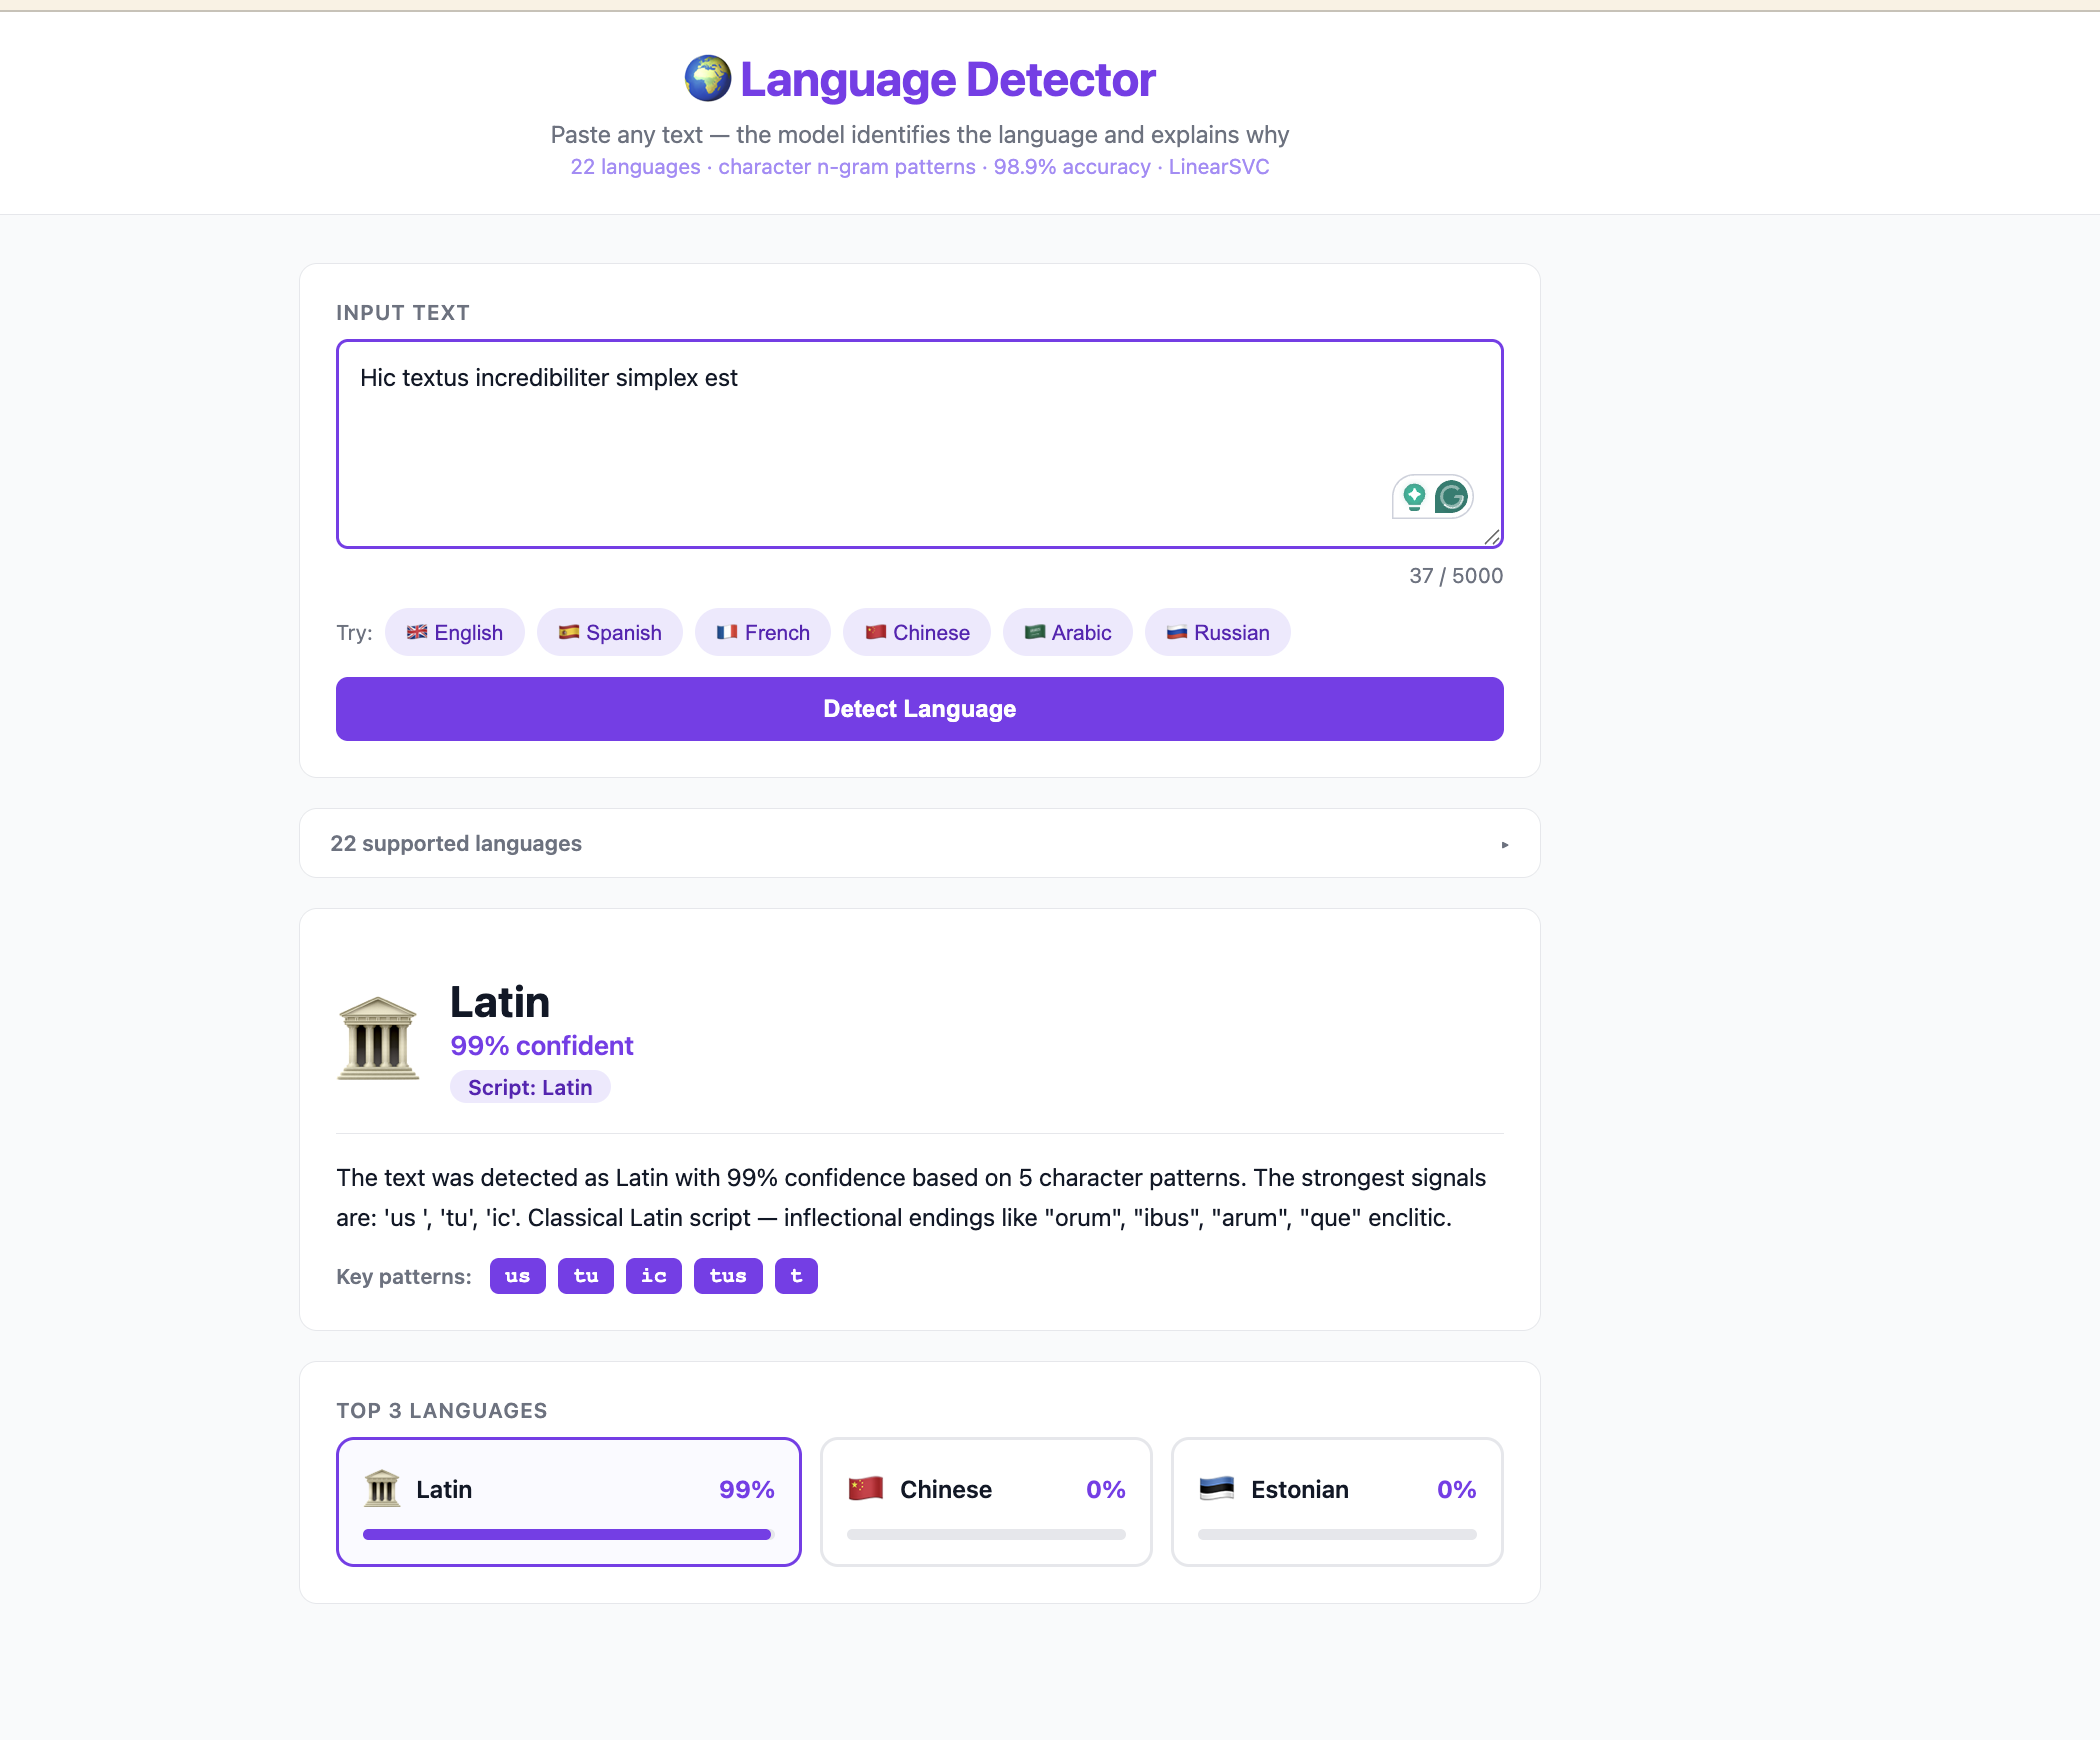Click the 'ic' key pattern chip

(x=654, y=1276)
